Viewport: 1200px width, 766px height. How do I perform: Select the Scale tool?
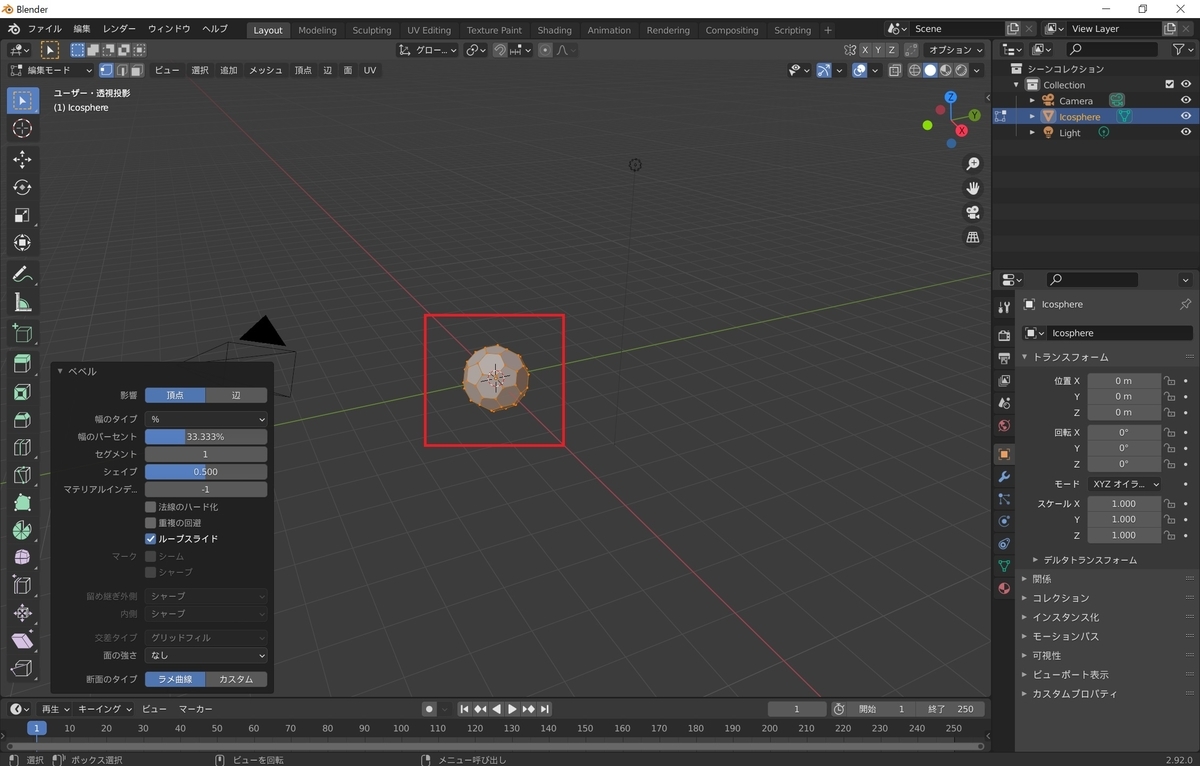point(22,215)
